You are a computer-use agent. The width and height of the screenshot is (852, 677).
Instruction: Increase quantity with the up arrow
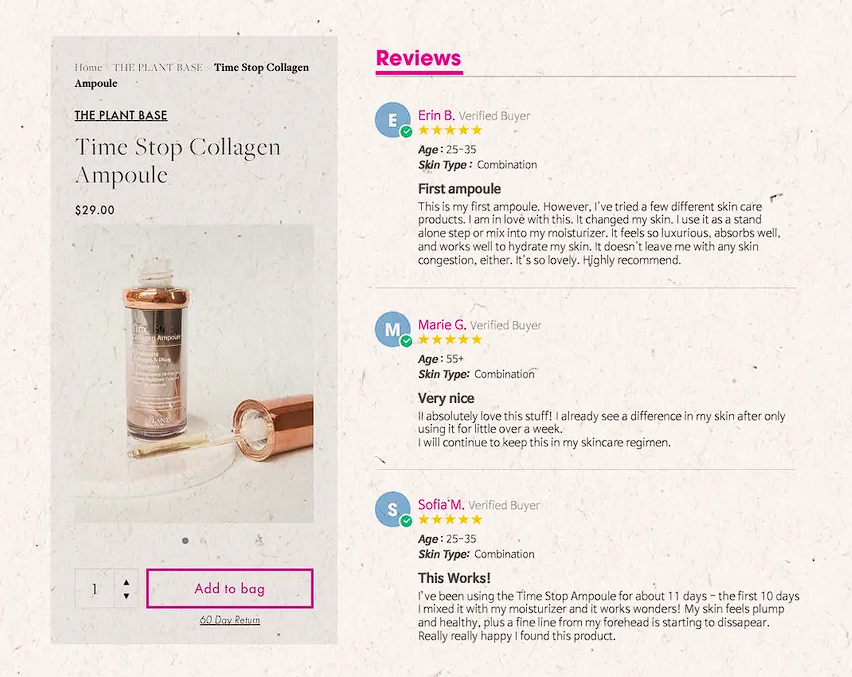click(x=126, y=581)
